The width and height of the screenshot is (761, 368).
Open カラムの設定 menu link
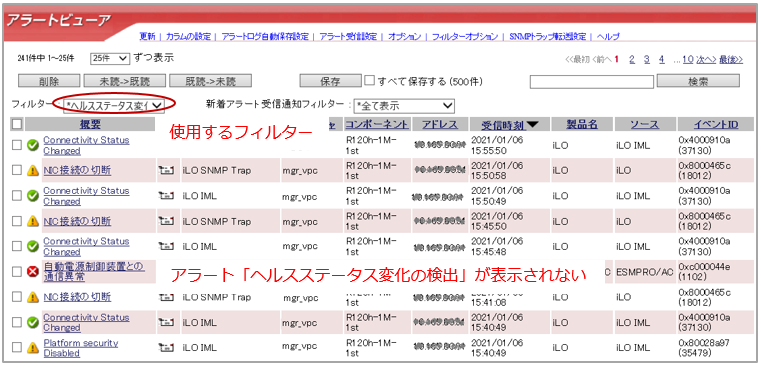(188, 36)
